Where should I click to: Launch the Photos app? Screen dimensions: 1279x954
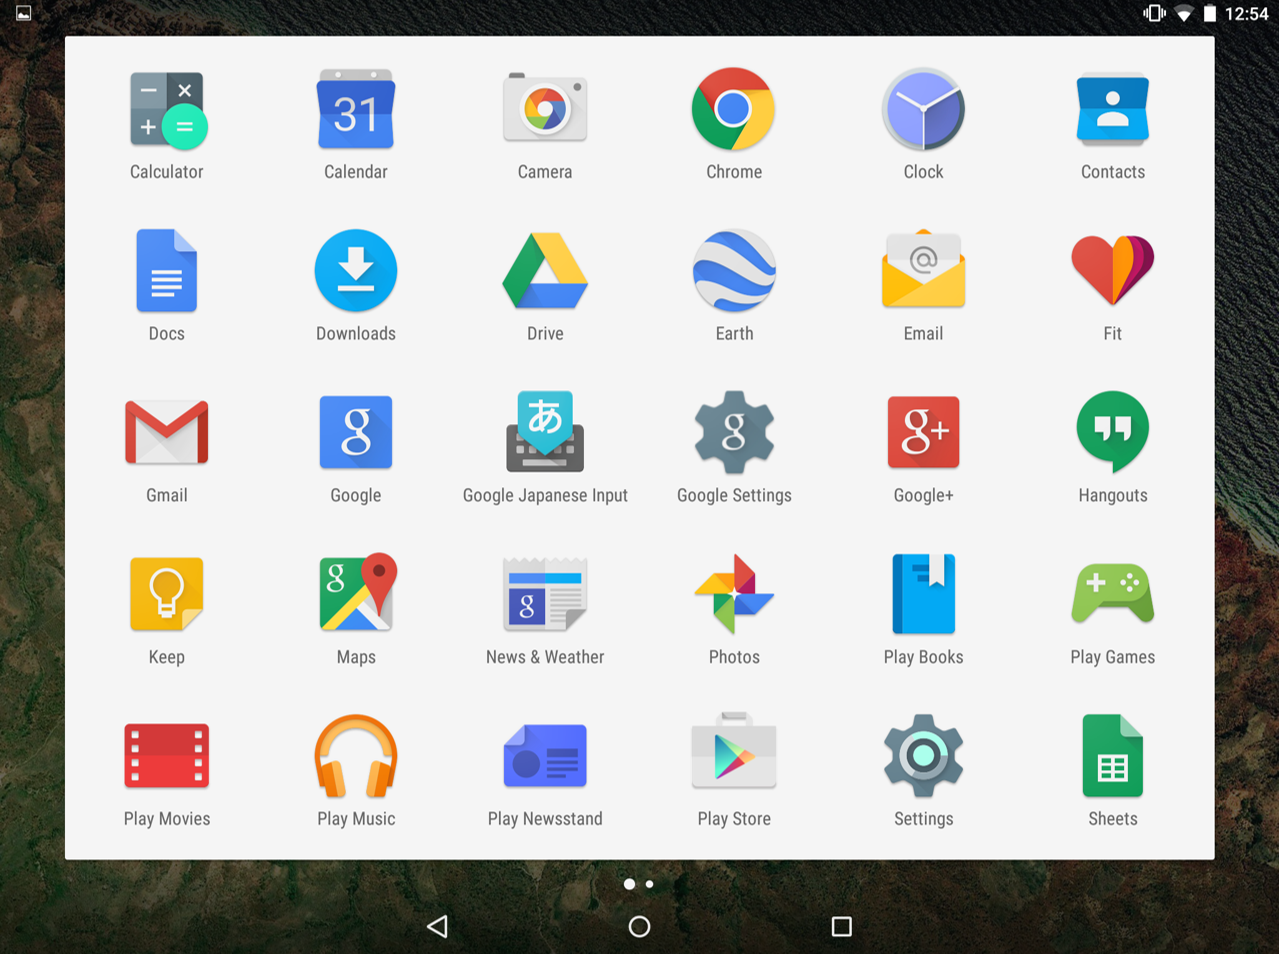coord(734,594)
